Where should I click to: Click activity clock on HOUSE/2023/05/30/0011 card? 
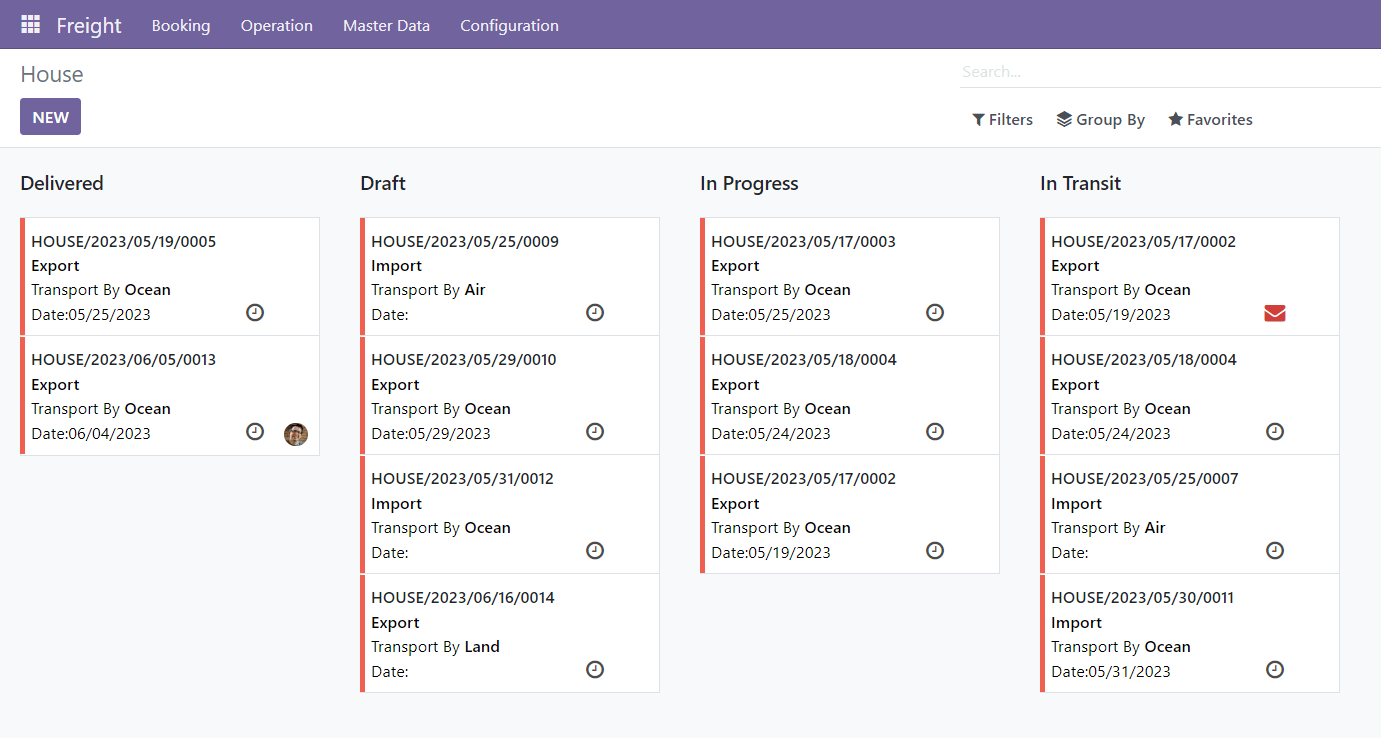(x=1275, y=670)
